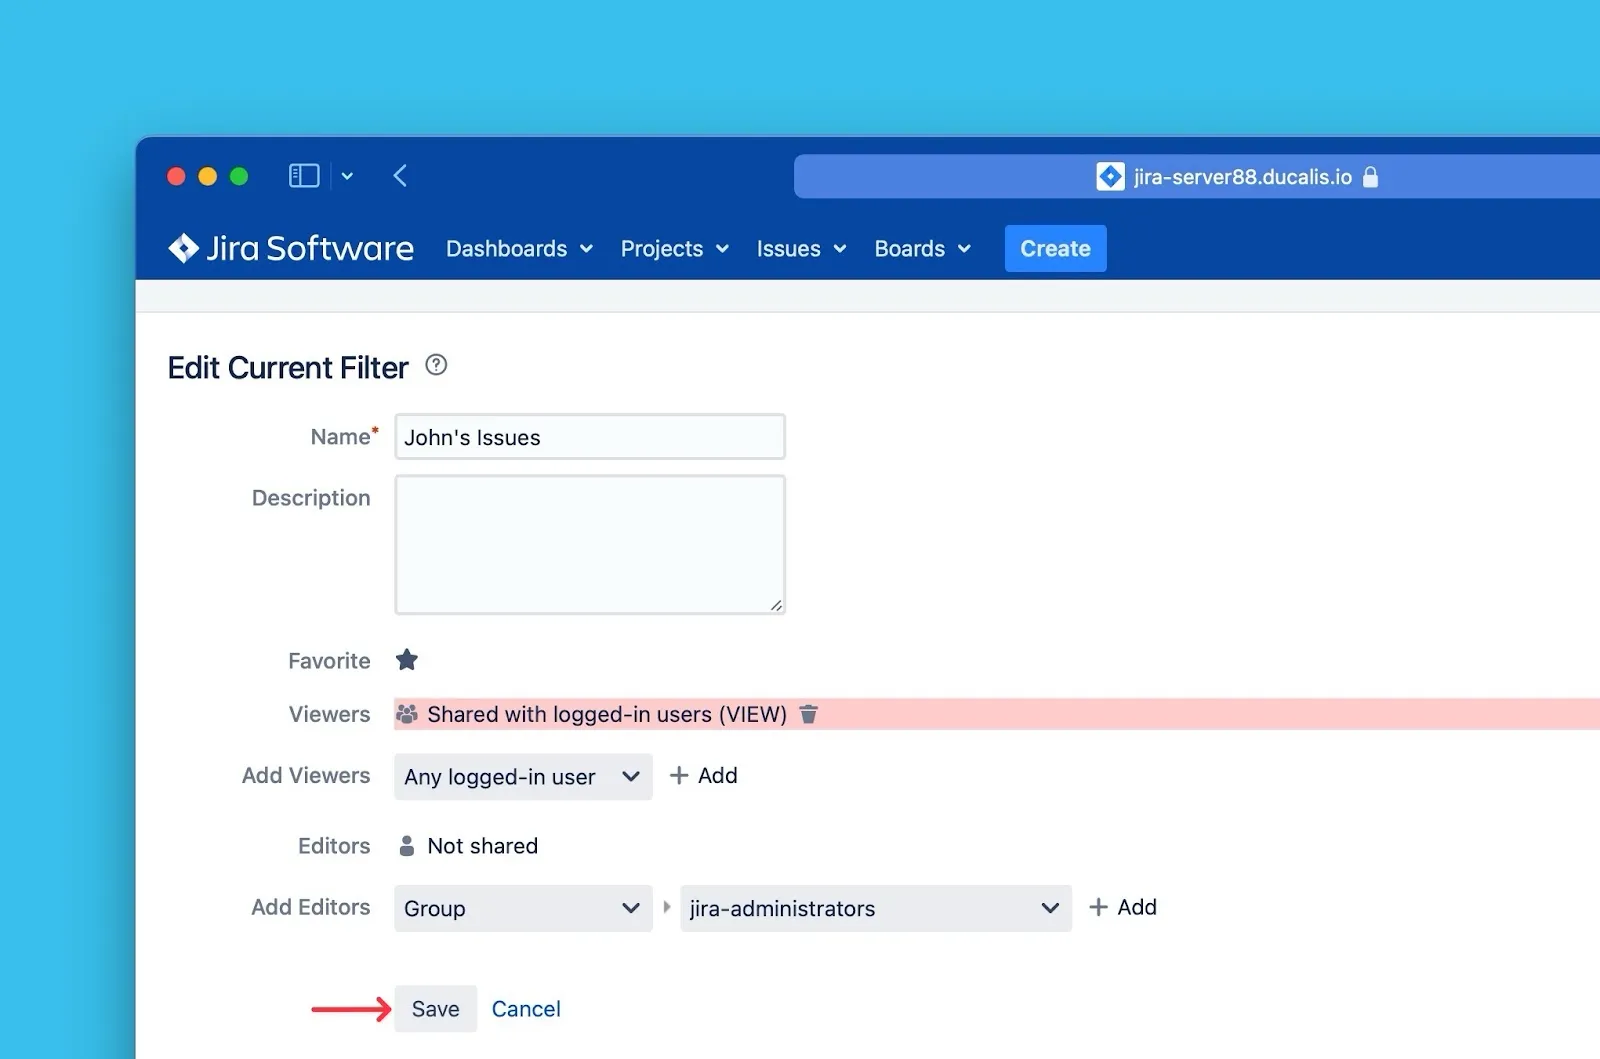Click the Save button
1600x1059 pixels.
point(435,1009)
